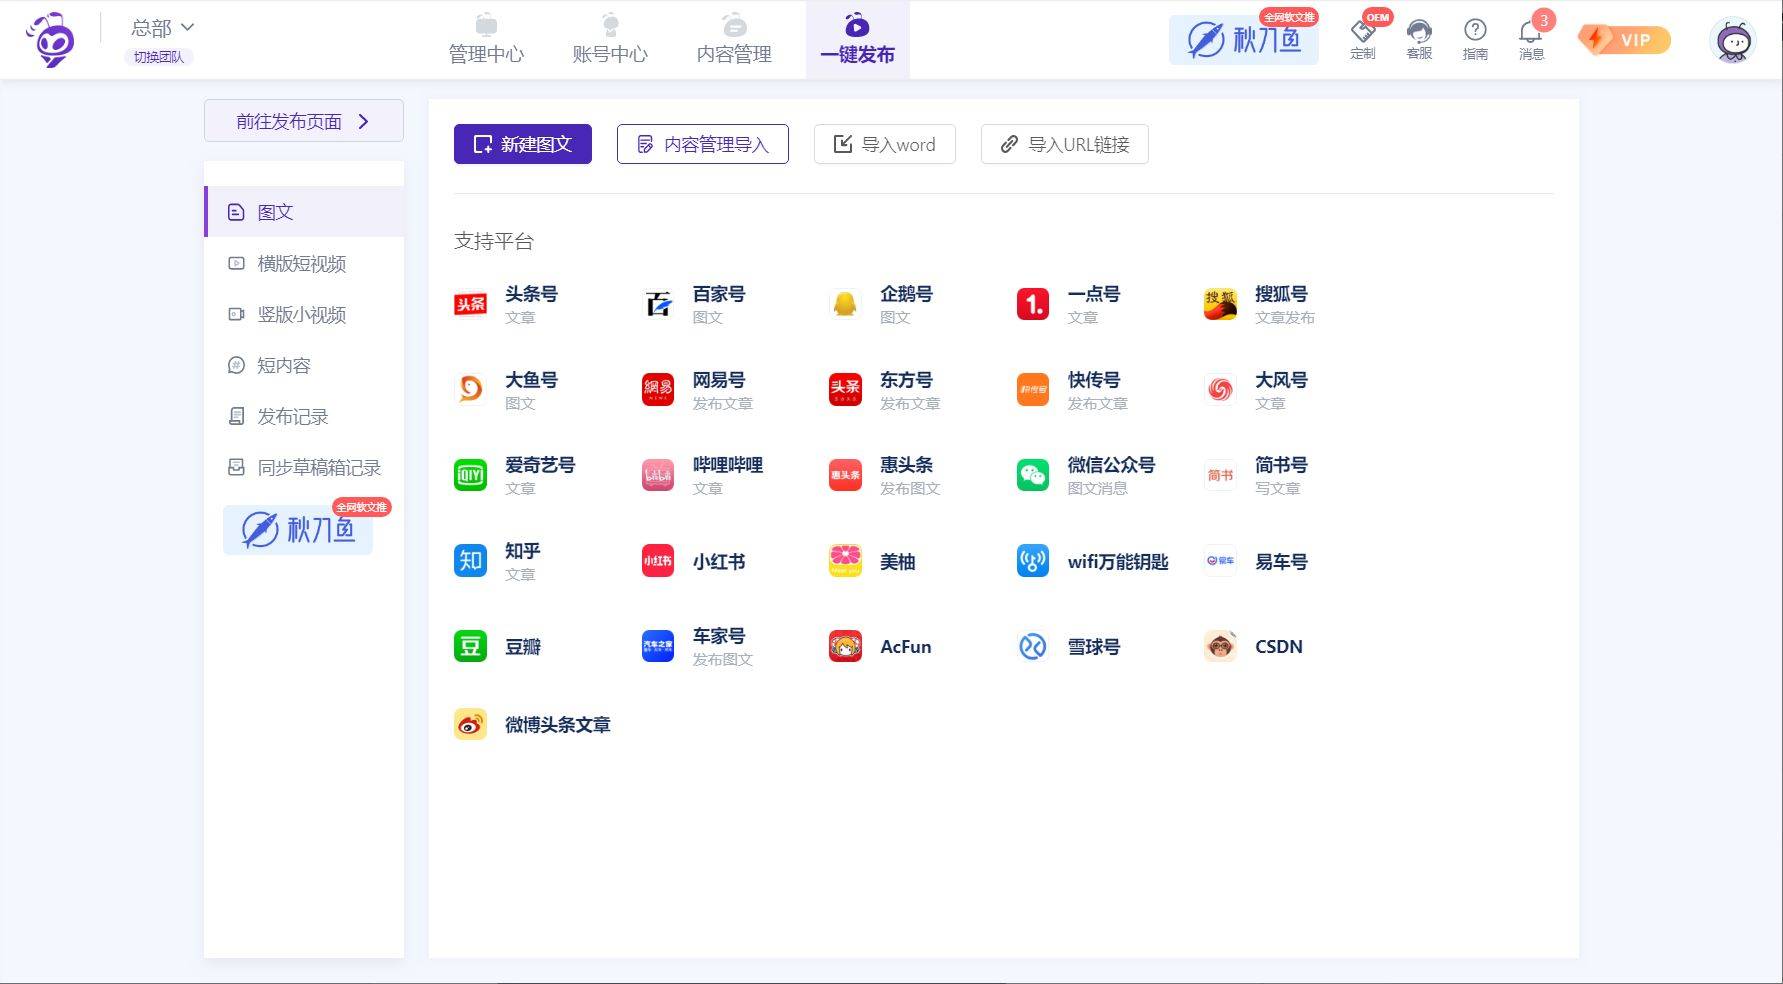
Task: Select 横版短视频 in the sidebar
Action: point(301,264)
